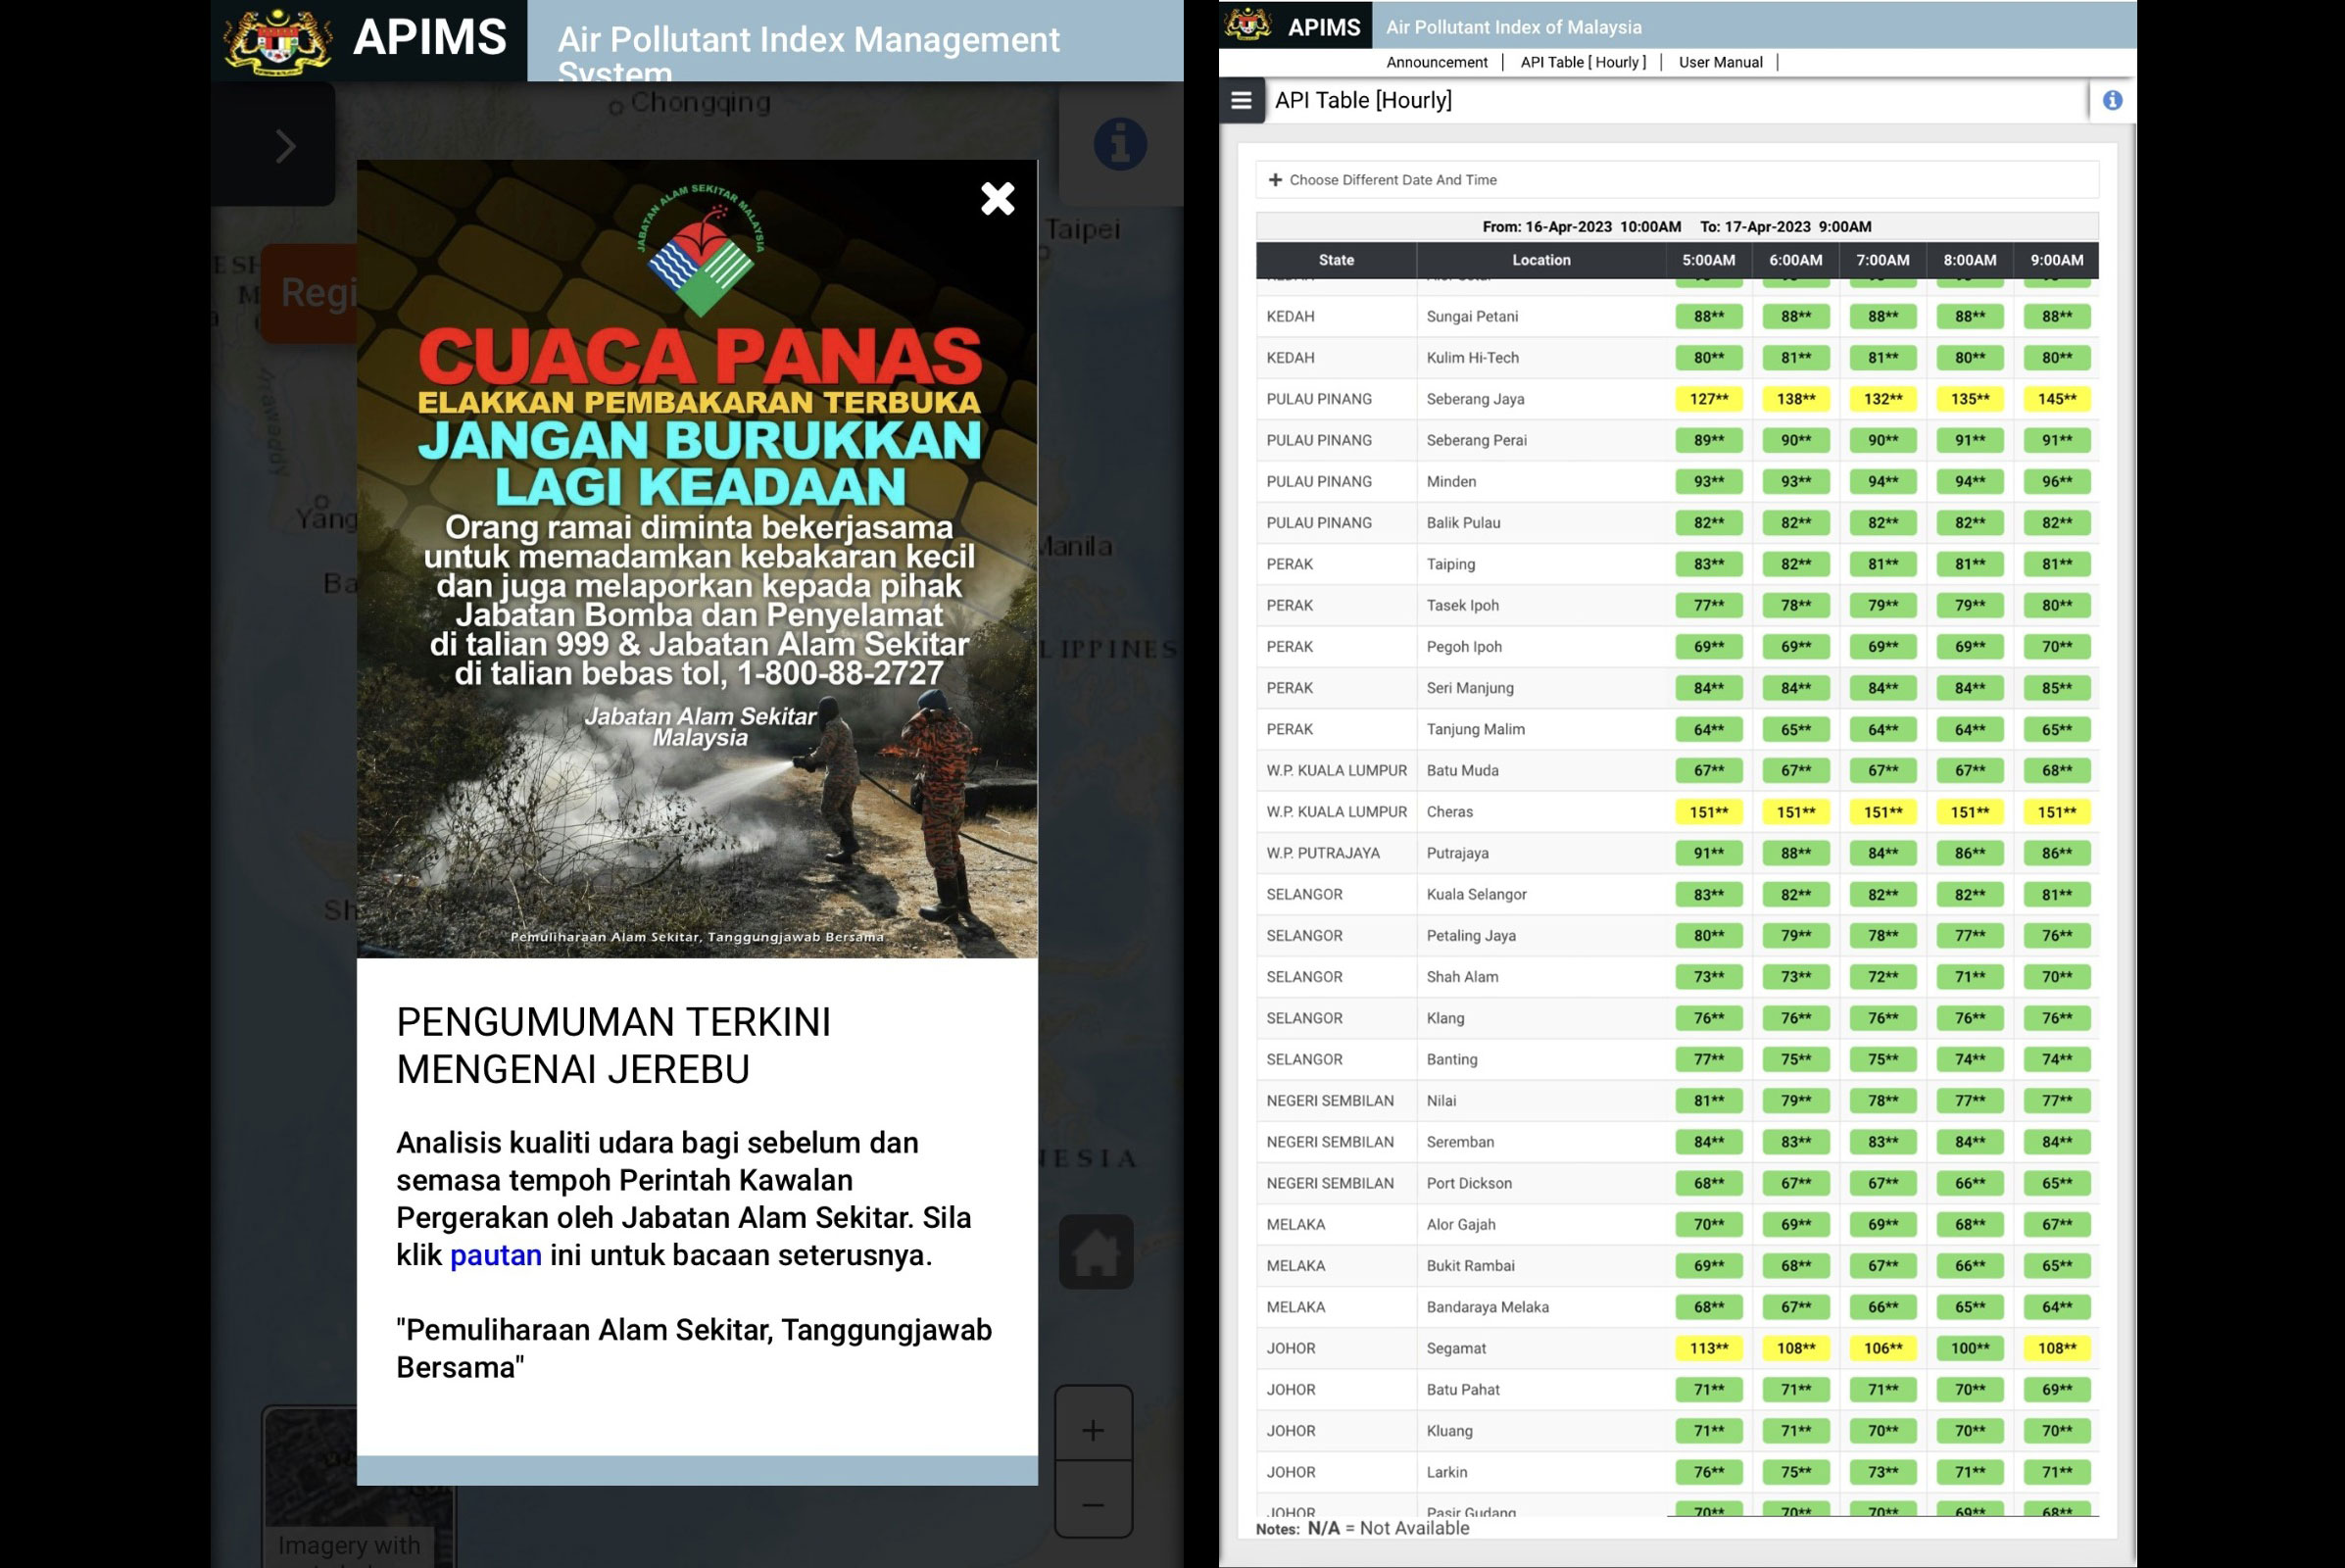This screenshot has height=1568, width=2345.
Task: Click Seberang Jaya 9:00AM value 145**
Action: click(x=2056, y=399)
